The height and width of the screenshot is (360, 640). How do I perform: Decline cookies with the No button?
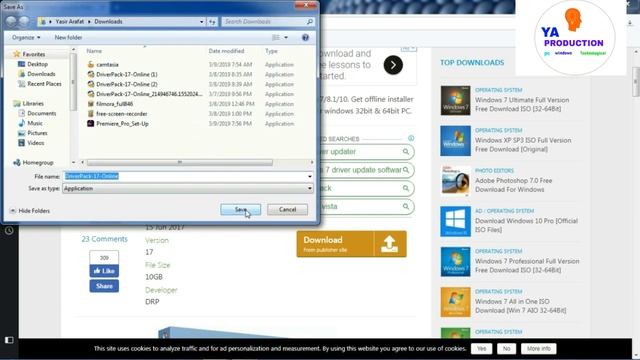point(507,349)
